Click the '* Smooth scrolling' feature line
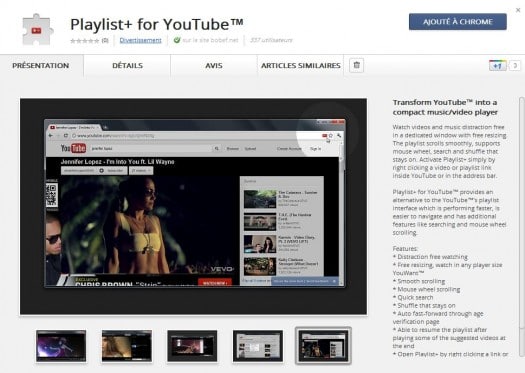Image resolution: width=525 pixels, height=373 pixels. pyautogui.click(x=419, y=281)
